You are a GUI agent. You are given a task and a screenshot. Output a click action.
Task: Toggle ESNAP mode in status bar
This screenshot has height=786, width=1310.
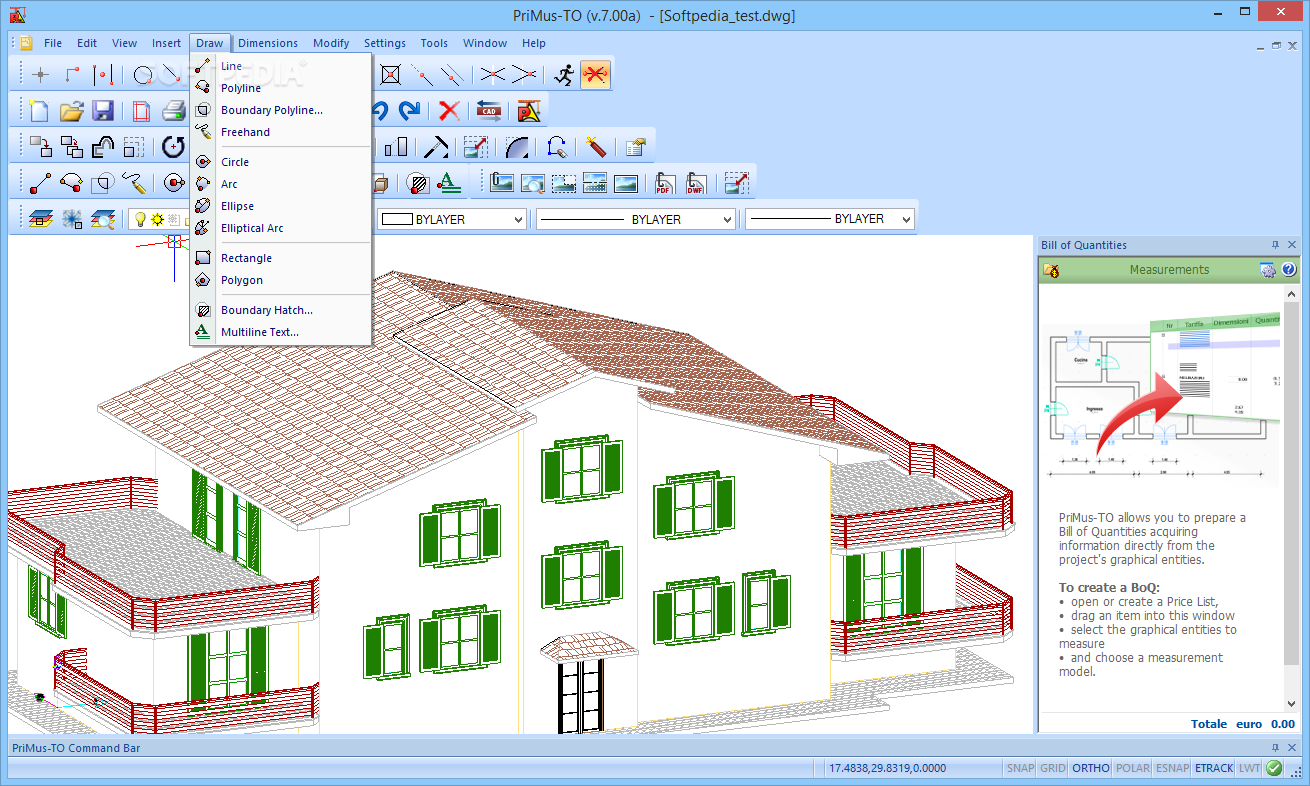(1172, 768)
